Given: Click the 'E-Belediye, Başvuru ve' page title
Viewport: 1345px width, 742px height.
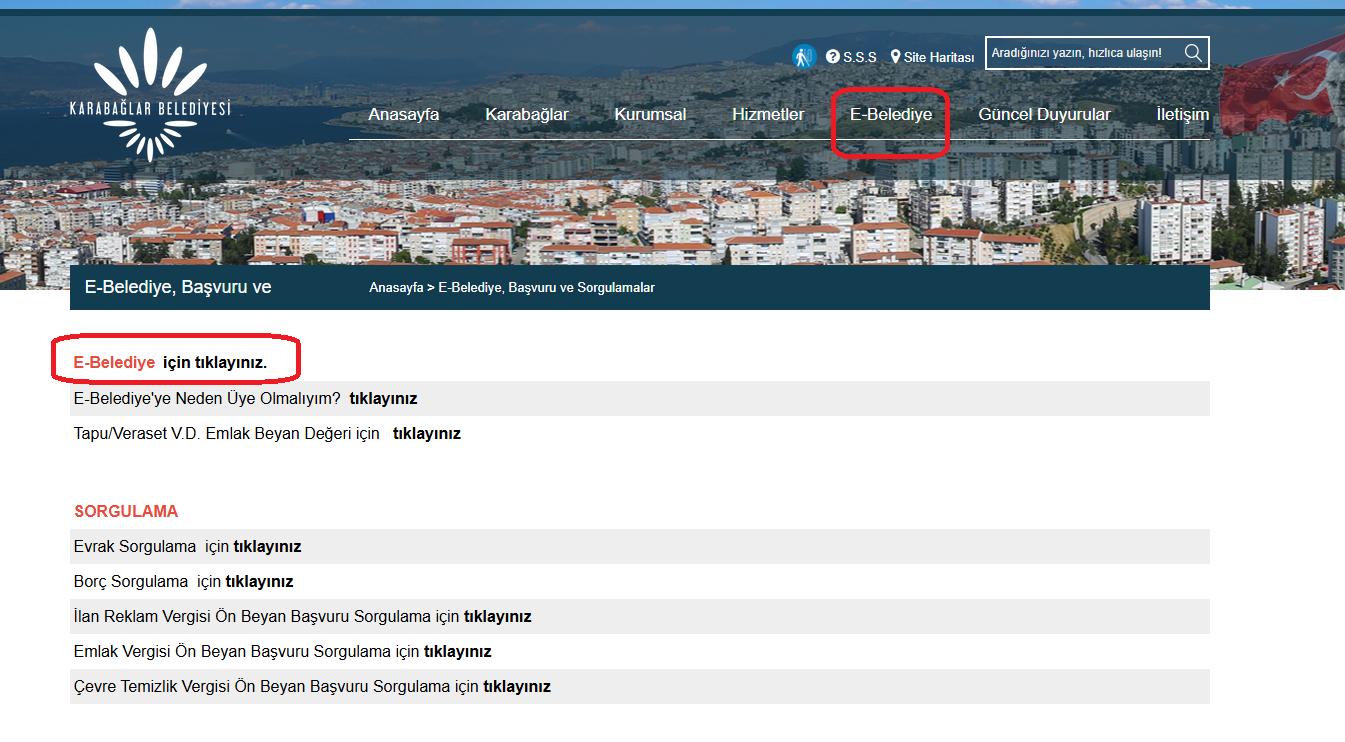Looking at the screenshot, I should tap(178, 287).
